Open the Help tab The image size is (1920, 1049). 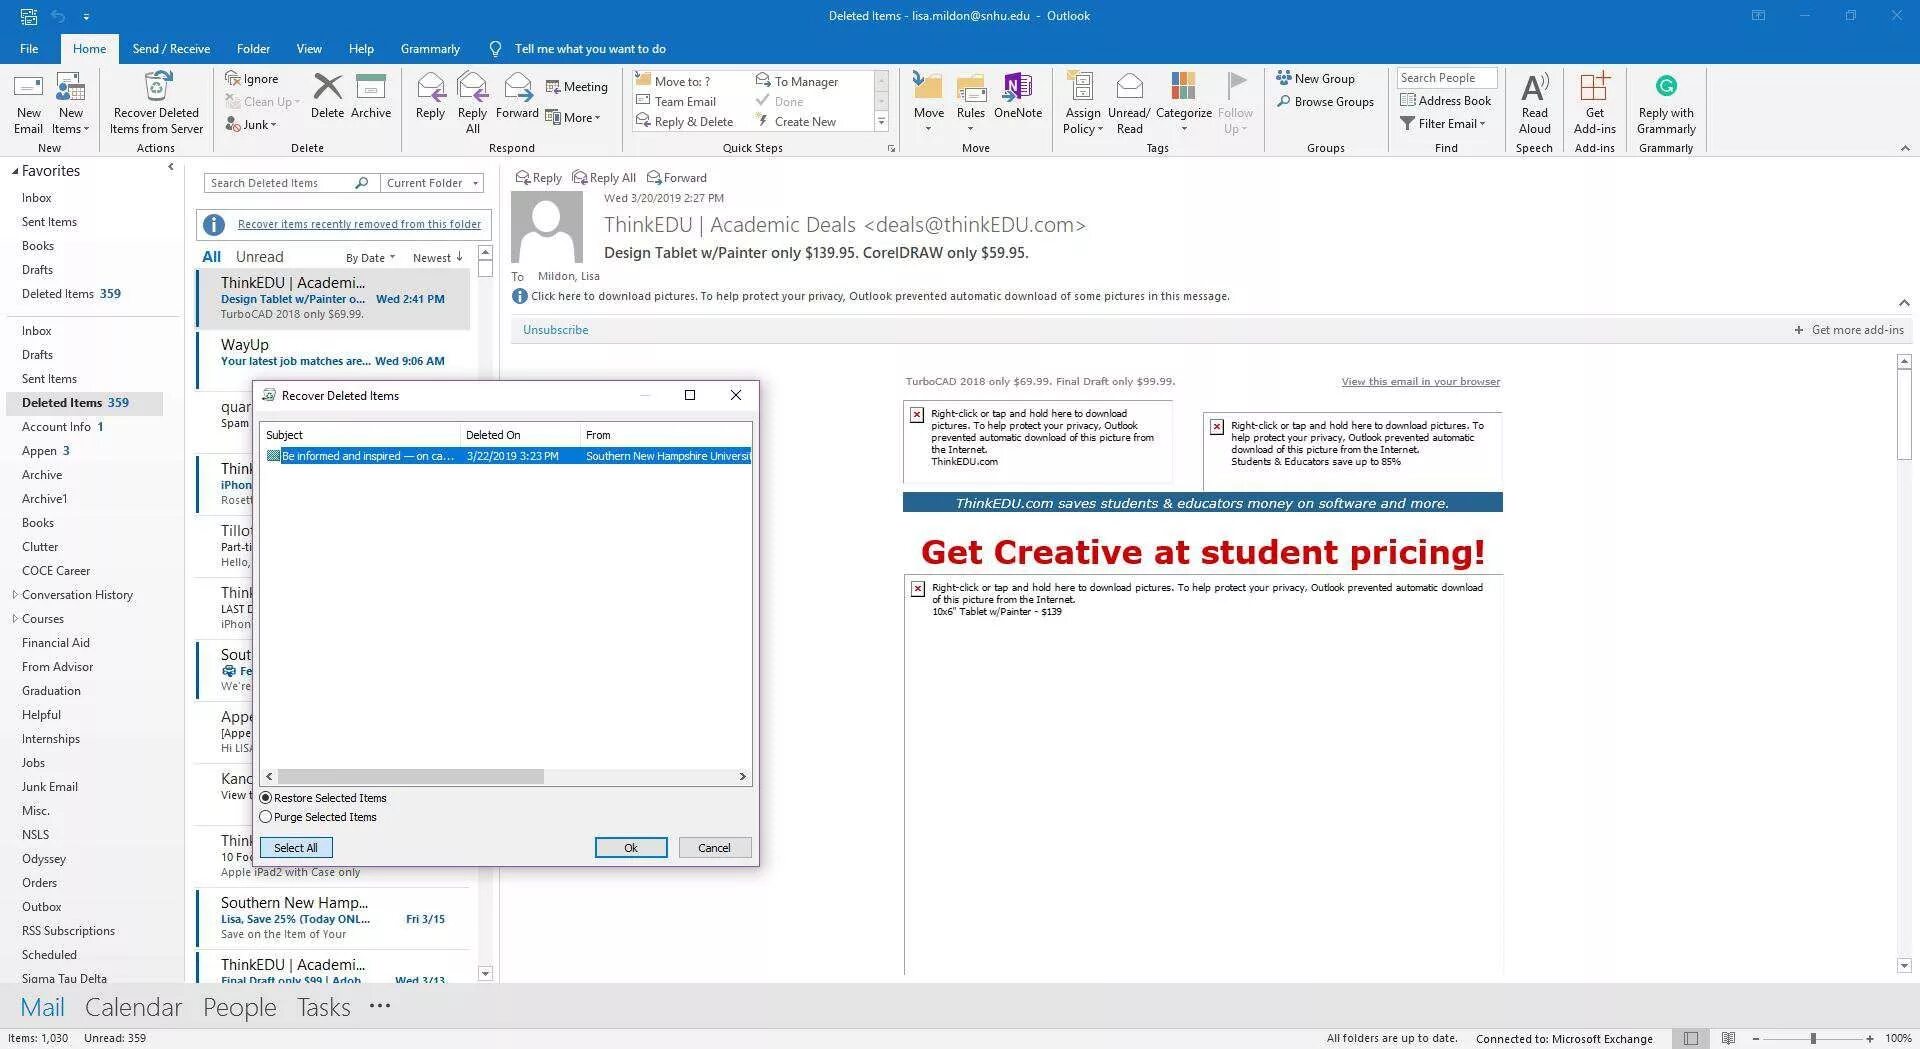(361, 48)
